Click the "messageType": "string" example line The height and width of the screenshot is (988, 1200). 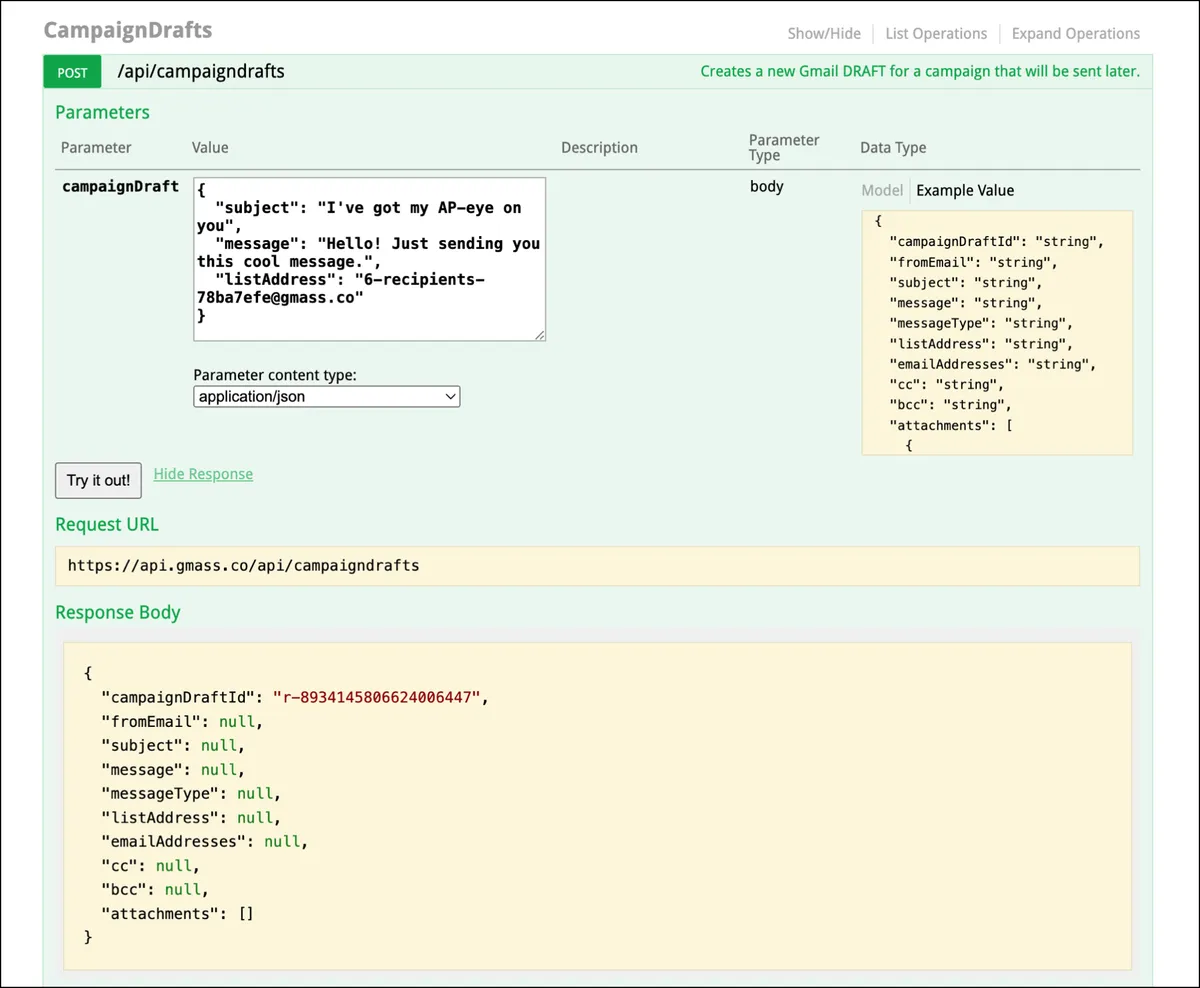(x=981, y=323)
